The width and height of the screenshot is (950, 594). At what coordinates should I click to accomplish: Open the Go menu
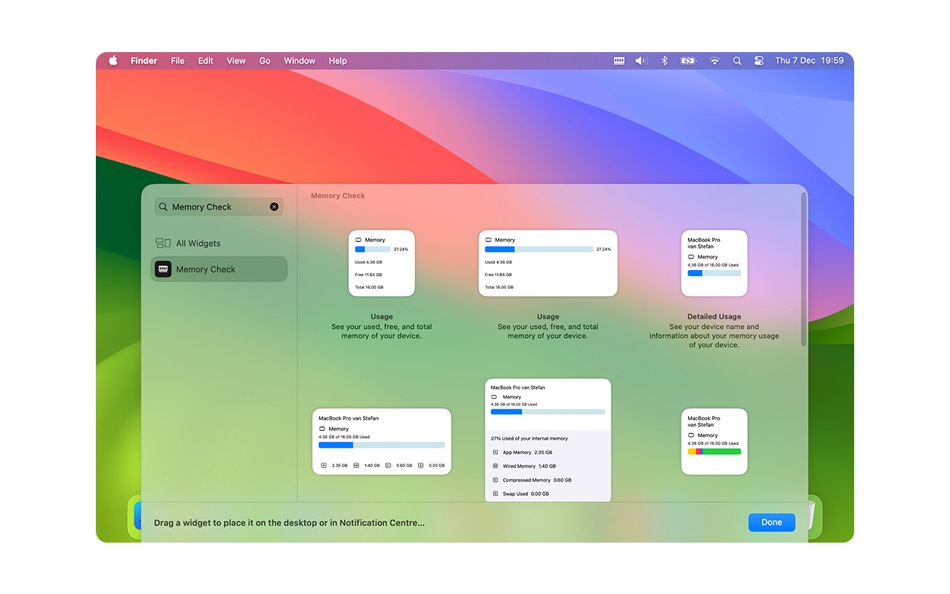click(x=265, y=61)
